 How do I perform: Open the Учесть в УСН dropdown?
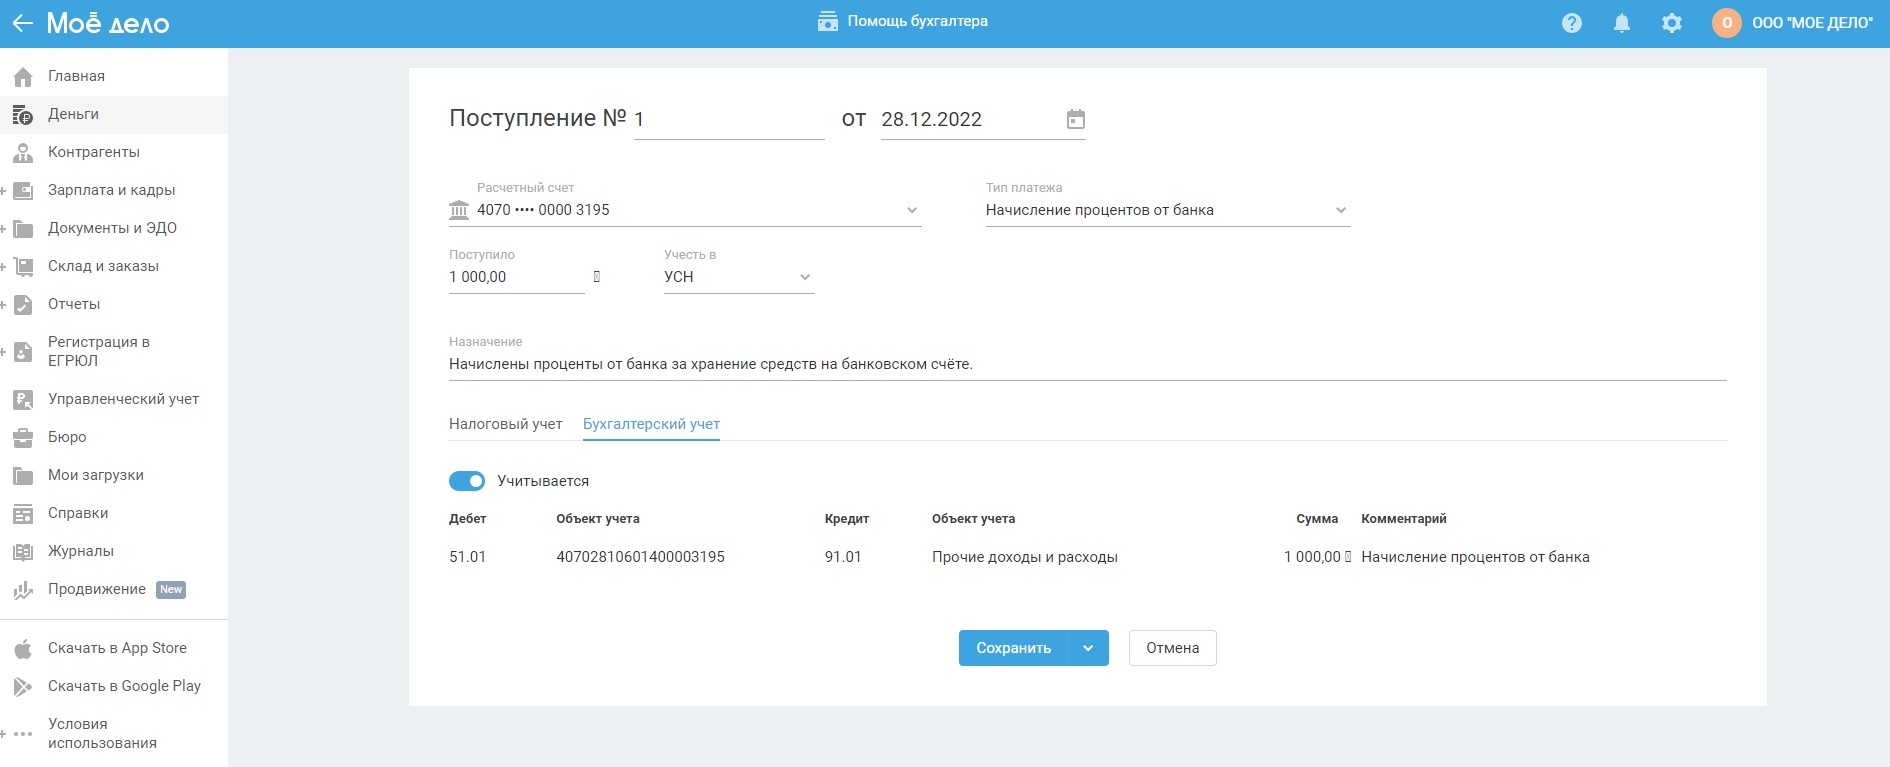pos(804,277)
